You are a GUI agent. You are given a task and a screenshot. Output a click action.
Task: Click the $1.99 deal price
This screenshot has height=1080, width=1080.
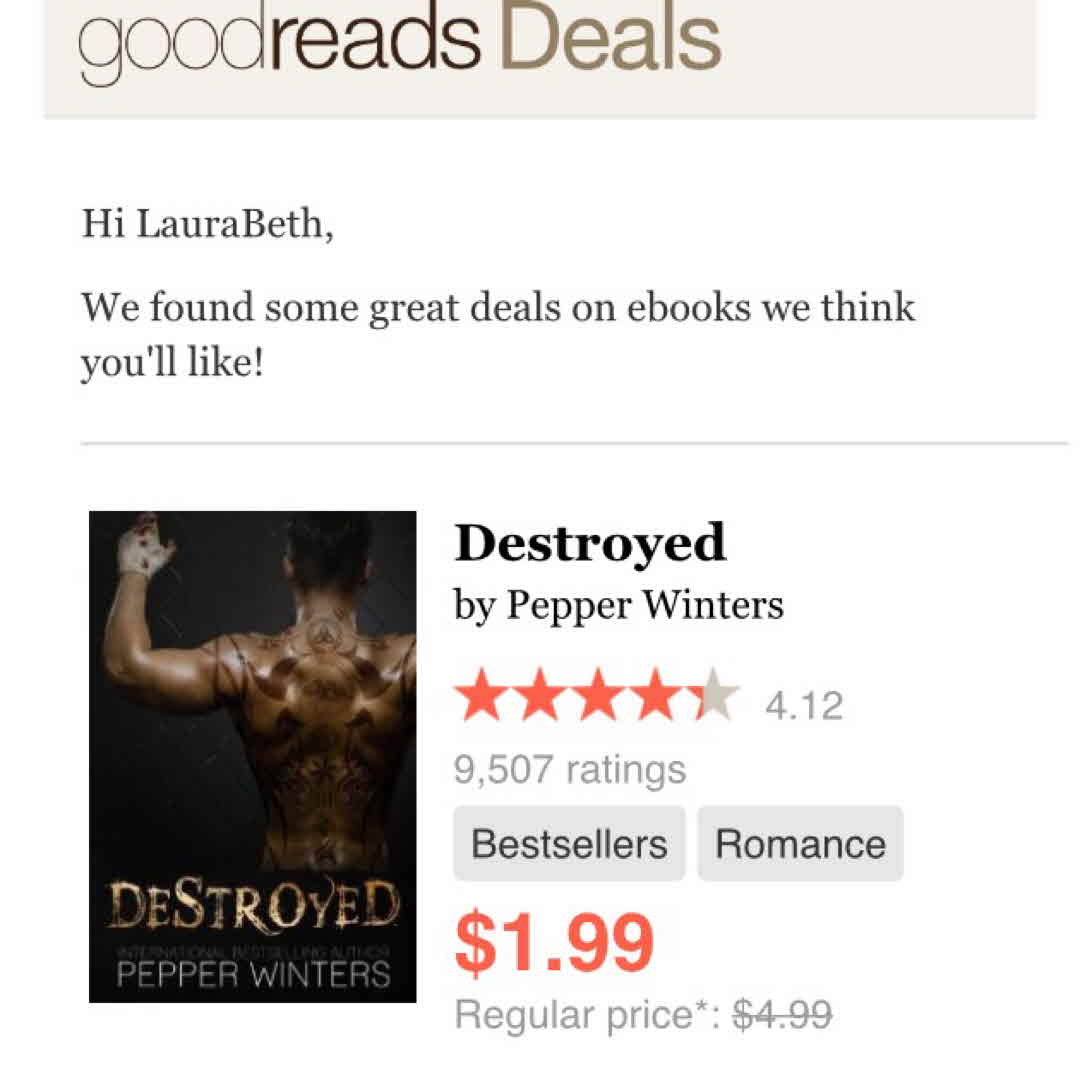[554, 943]
